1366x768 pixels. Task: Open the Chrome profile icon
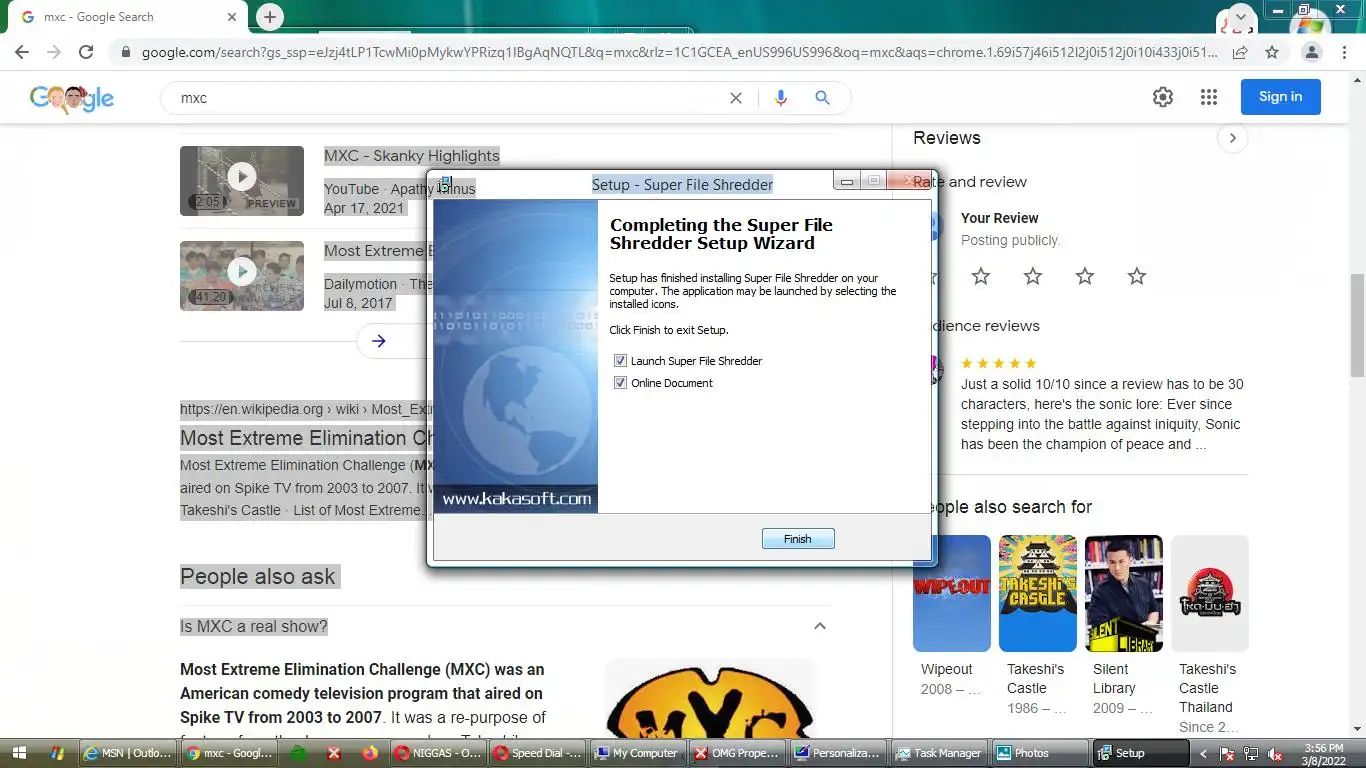1312,53
